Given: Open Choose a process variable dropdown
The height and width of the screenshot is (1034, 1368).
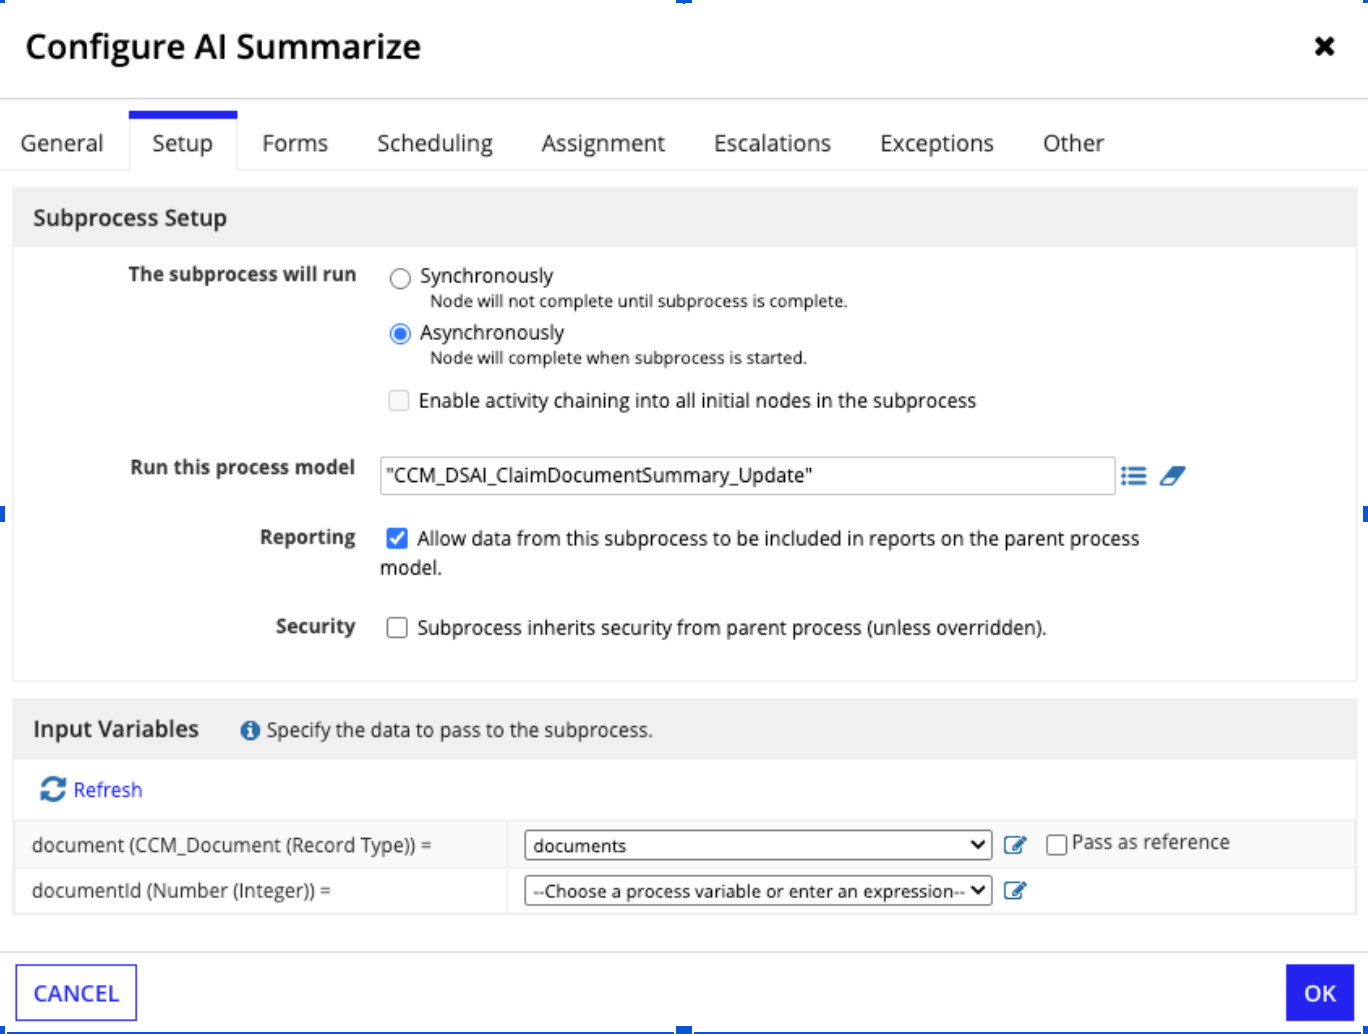Looking at the screenshot, I should point(758,890).
